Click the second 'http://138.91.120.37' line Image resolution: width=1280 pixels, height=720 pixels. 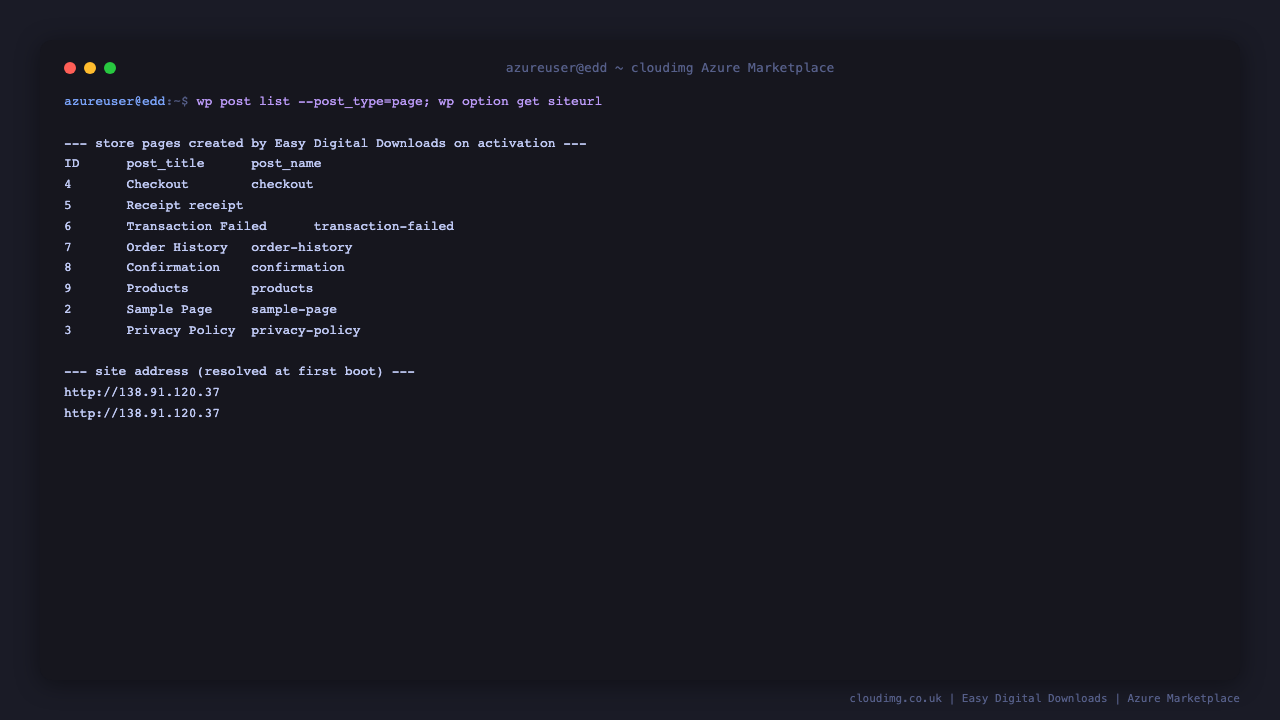coord(142,414)
